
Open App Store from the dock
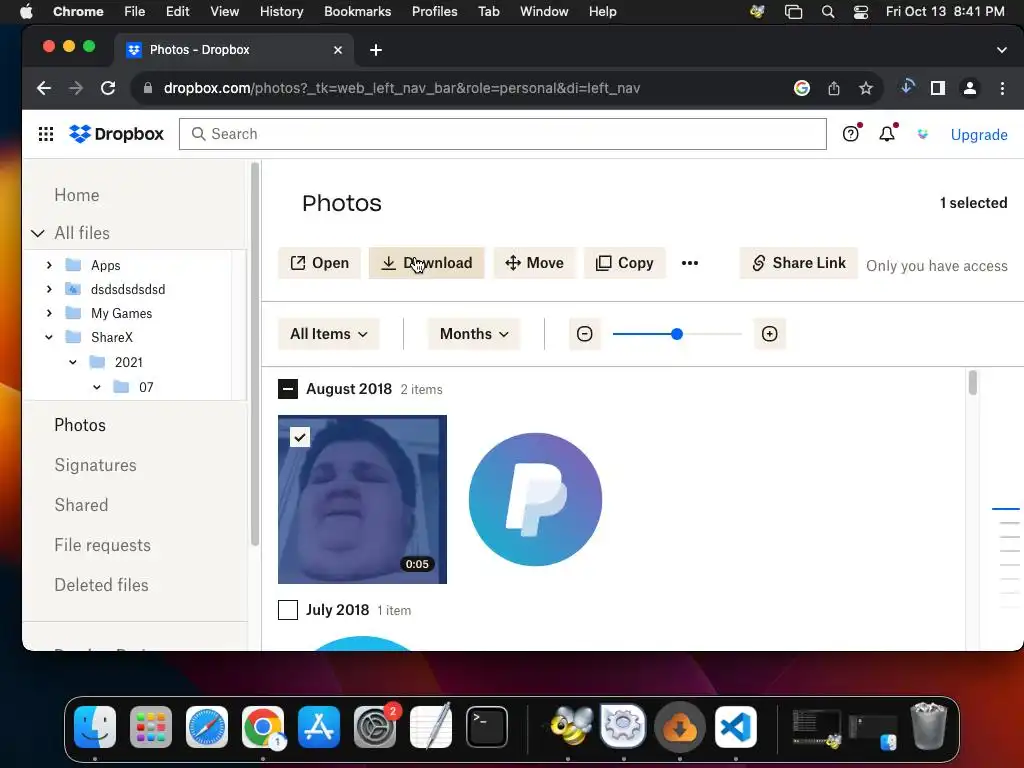pyautogui.click(x=319, y=726)
